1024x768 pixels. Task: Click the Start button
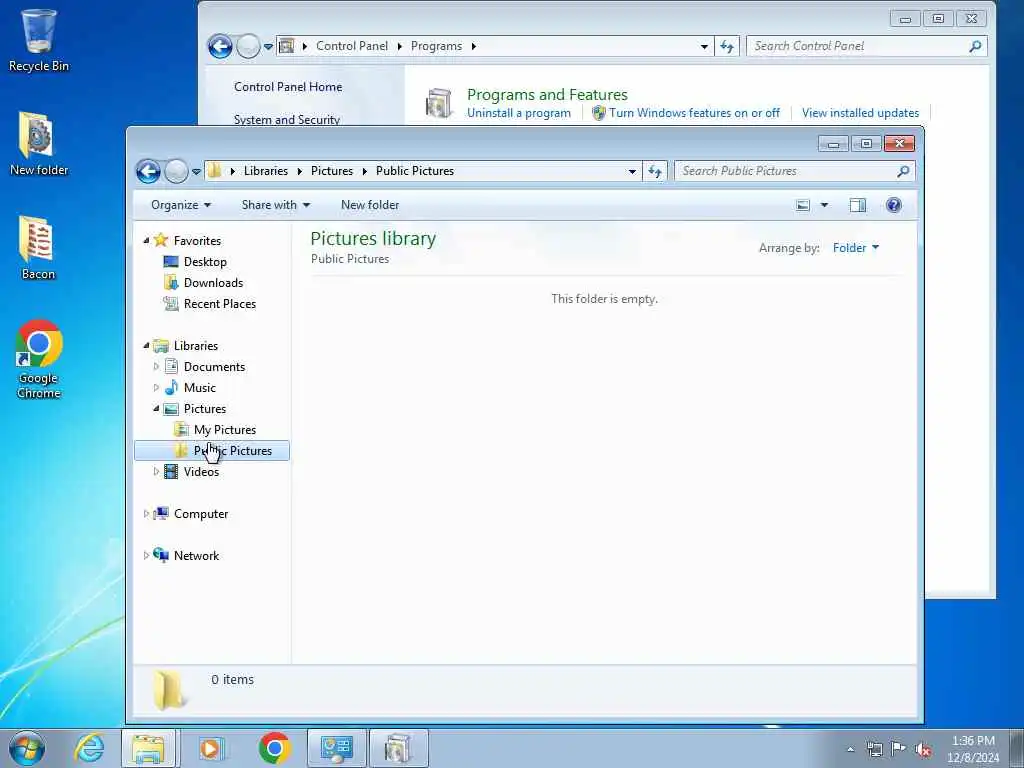[x=27, y=748]
